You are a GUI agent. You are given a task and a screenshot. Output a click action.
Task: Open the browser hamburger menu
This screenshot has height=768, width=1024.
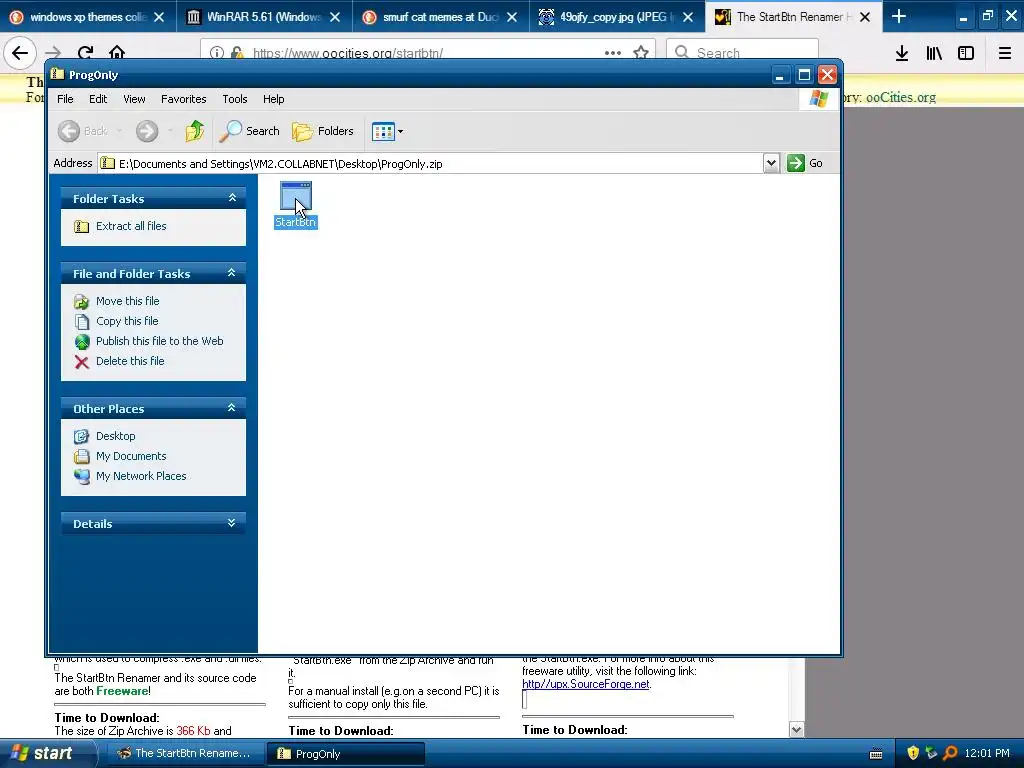[x=1004, y=53]
